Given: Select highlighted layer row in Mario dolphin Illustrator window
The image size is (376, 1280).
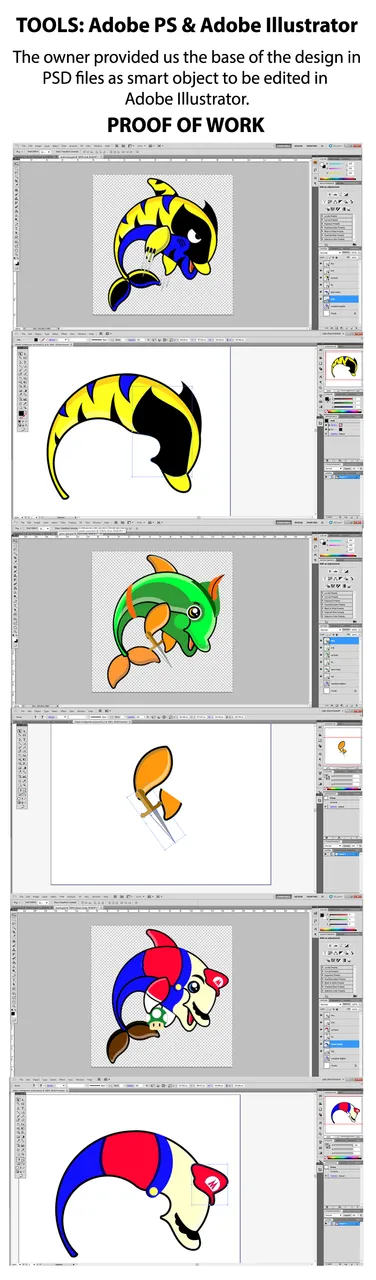Looking at the screenshot, I should 342,1224.
